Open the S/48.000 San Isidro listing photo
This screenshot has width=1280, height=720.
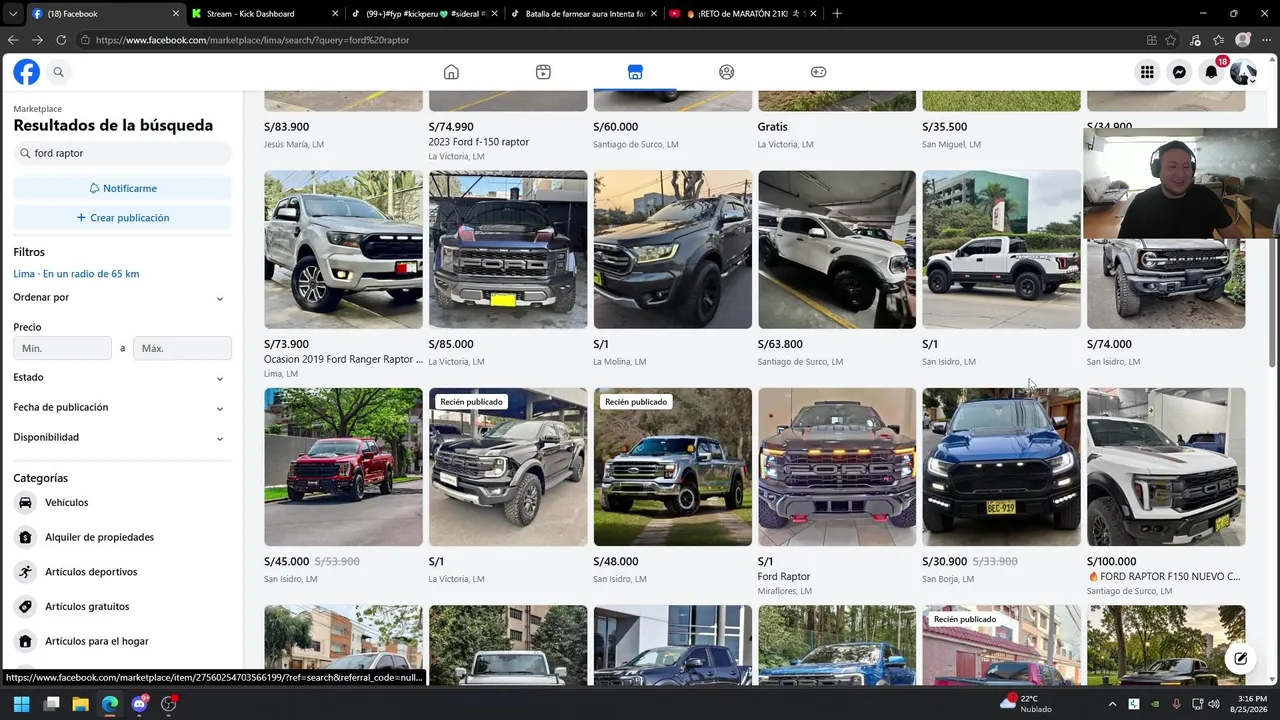672,467
